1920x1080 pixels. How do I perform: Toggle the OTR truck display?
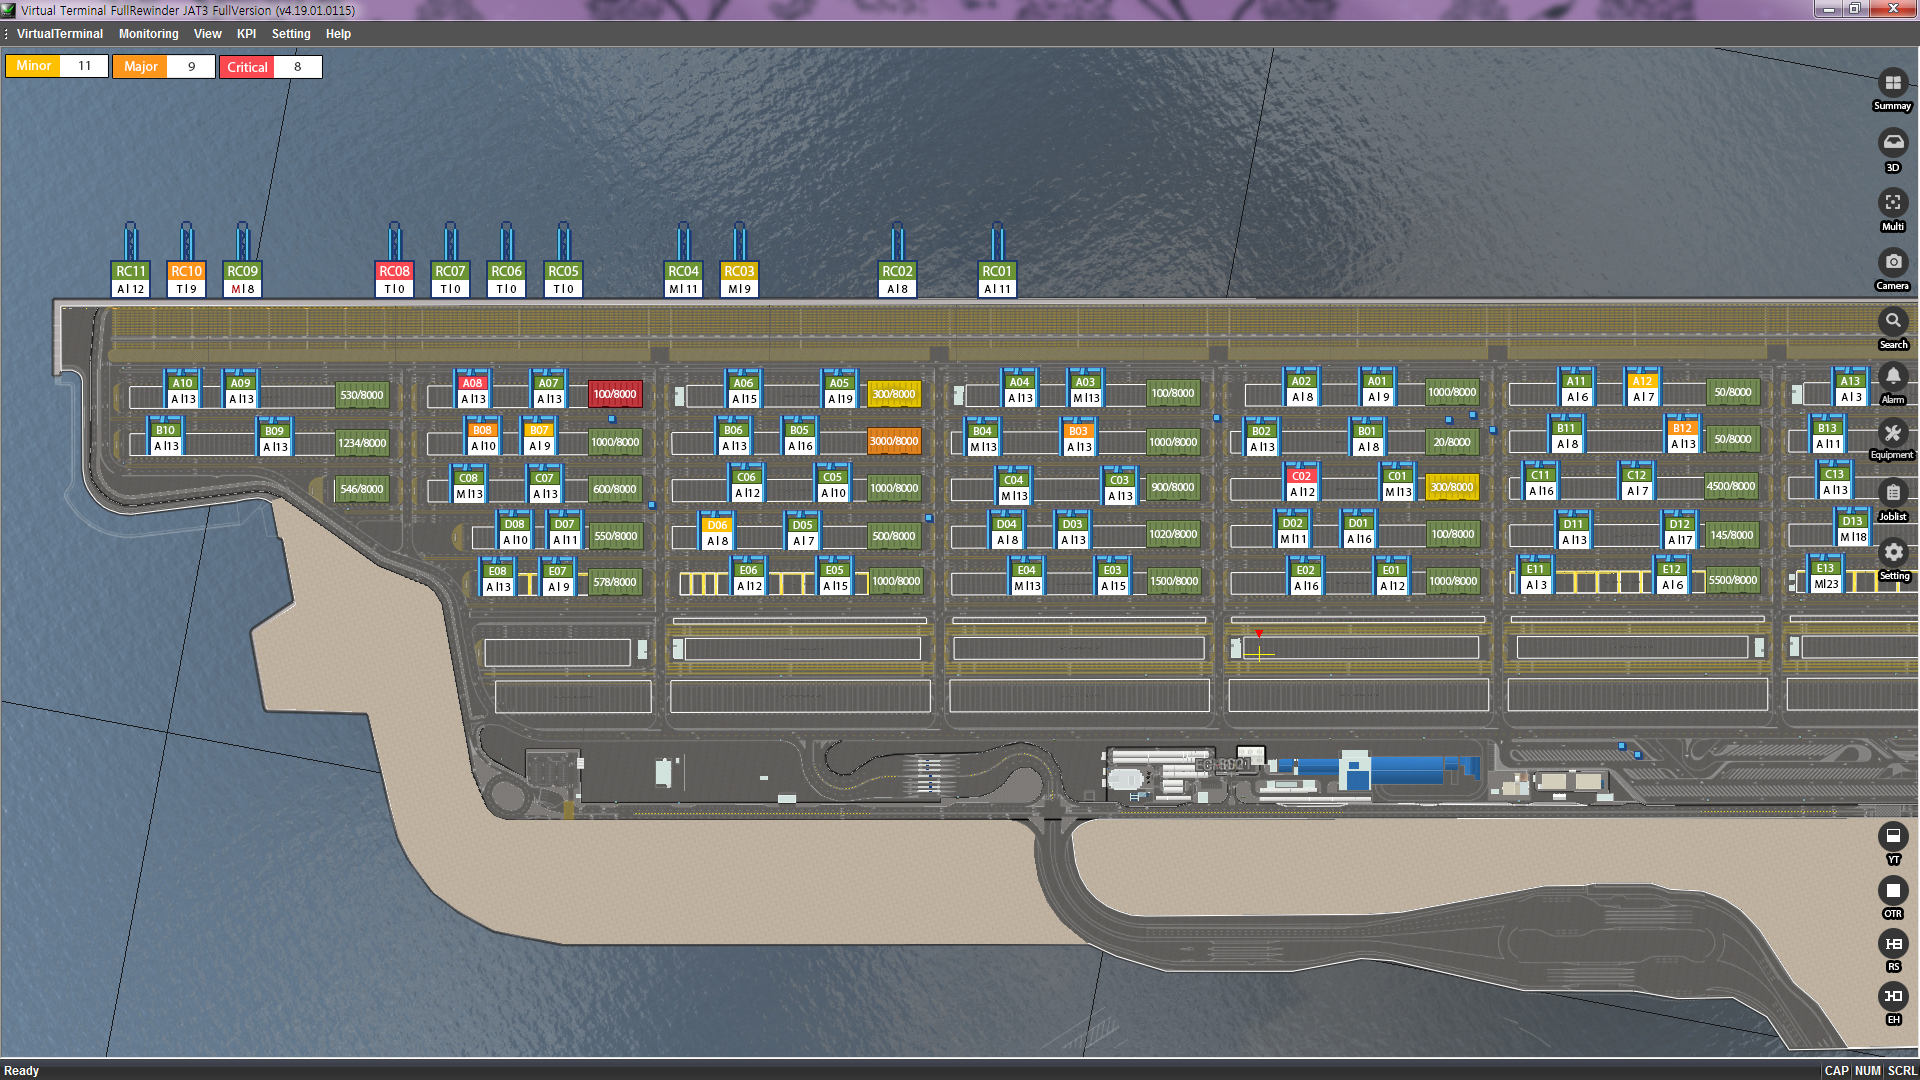1892,890
